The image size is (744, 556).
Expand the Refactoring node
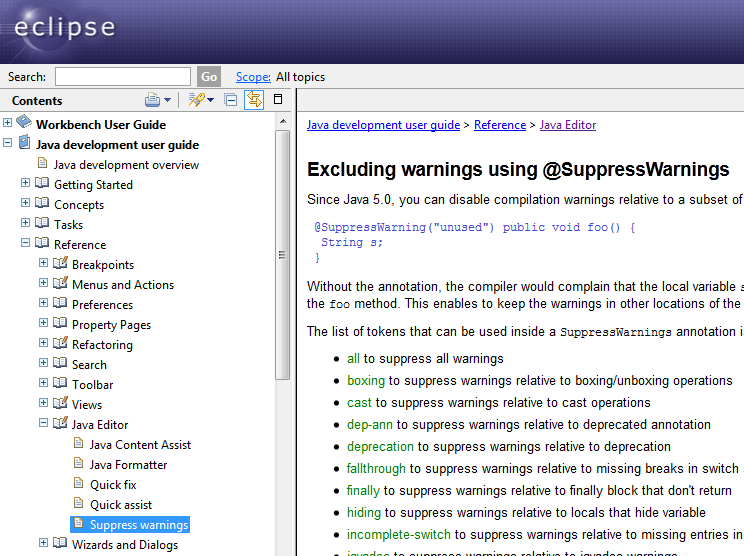43,342
